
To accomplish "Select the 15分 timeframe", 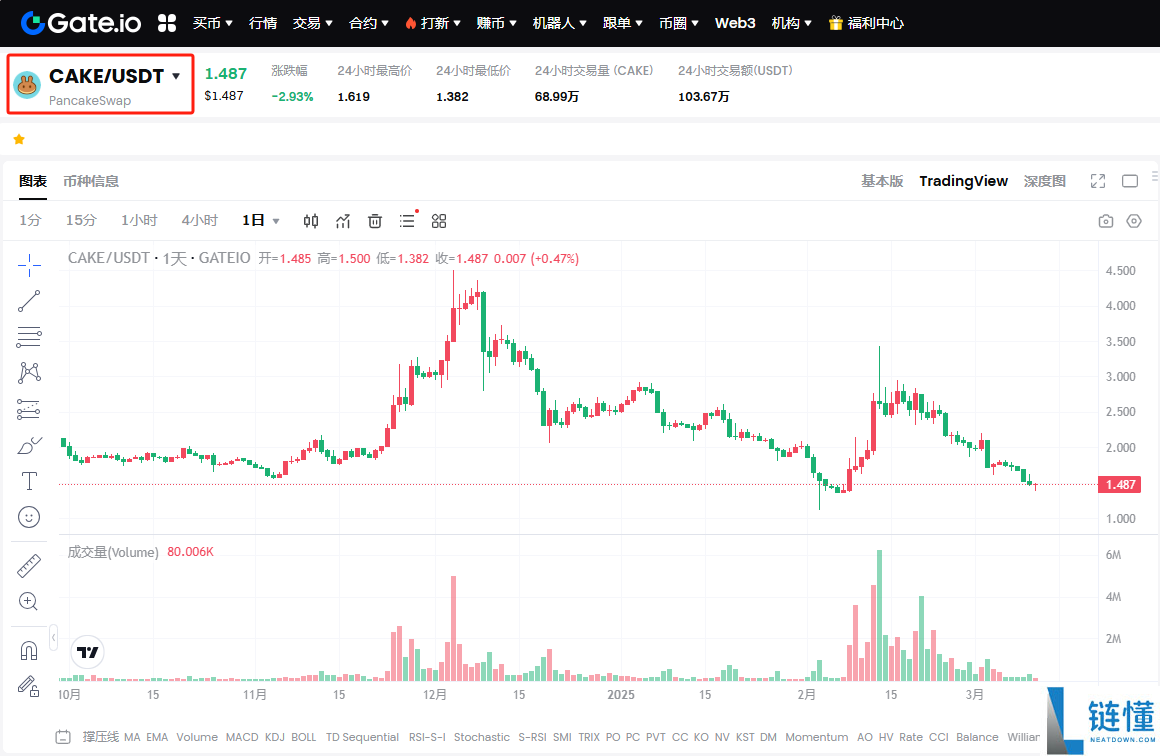I will (81, 220).
